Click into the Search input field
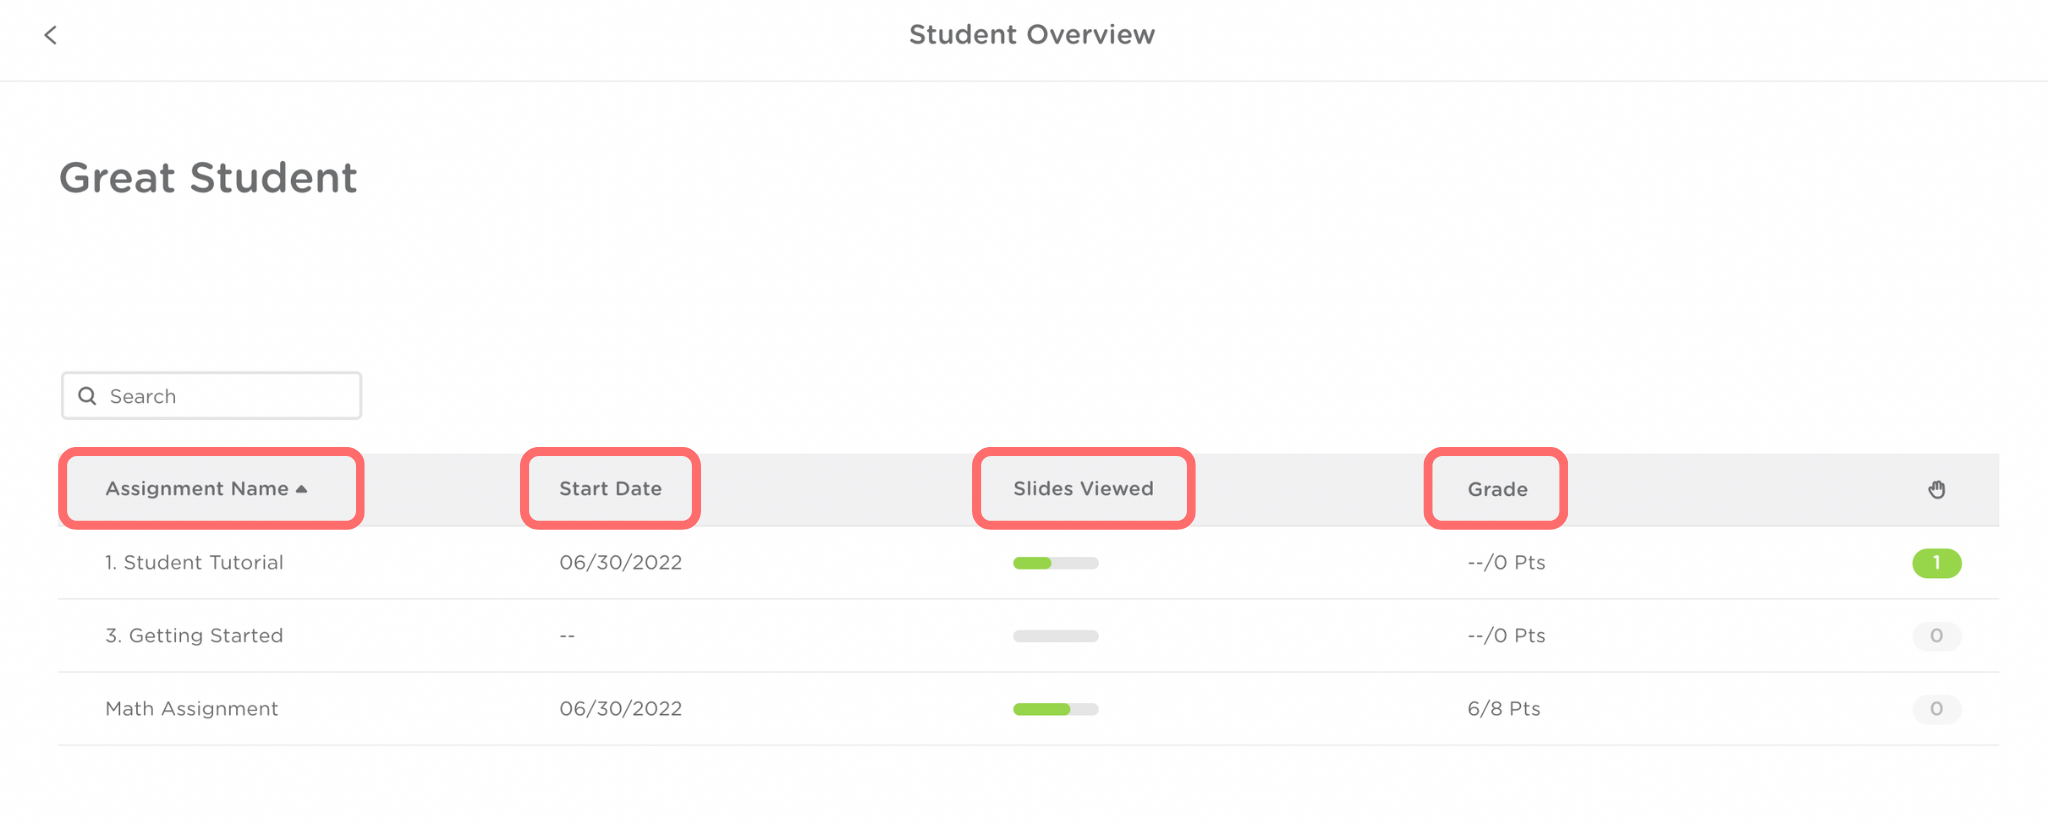Viewport: 2048px width, 826px height. tap(230, 396)
